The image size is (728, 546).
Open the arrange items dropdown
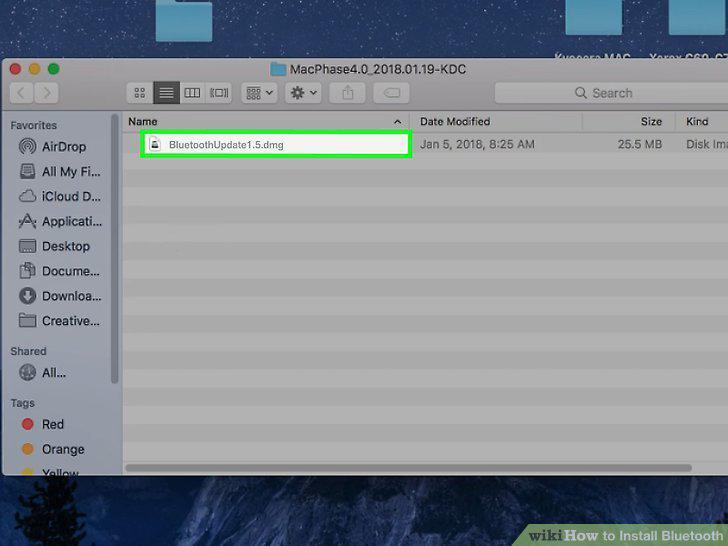[x=259, y=93]
